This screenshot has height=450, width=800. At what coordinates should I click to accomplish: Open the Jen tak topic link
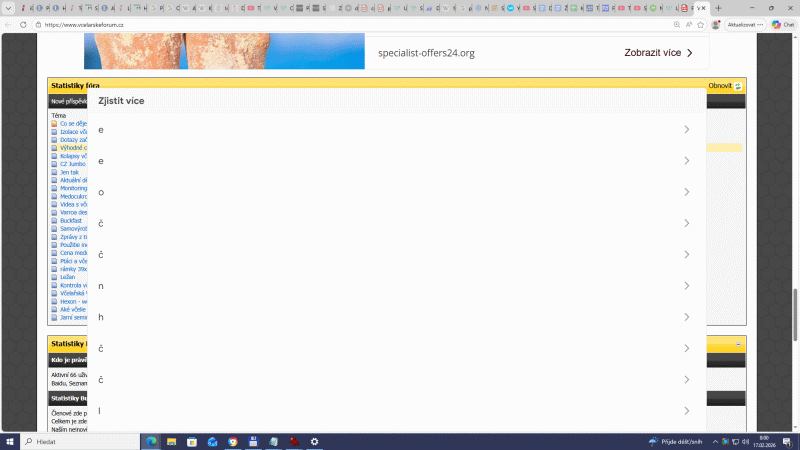pyautogui.click(x=69, y=172)
